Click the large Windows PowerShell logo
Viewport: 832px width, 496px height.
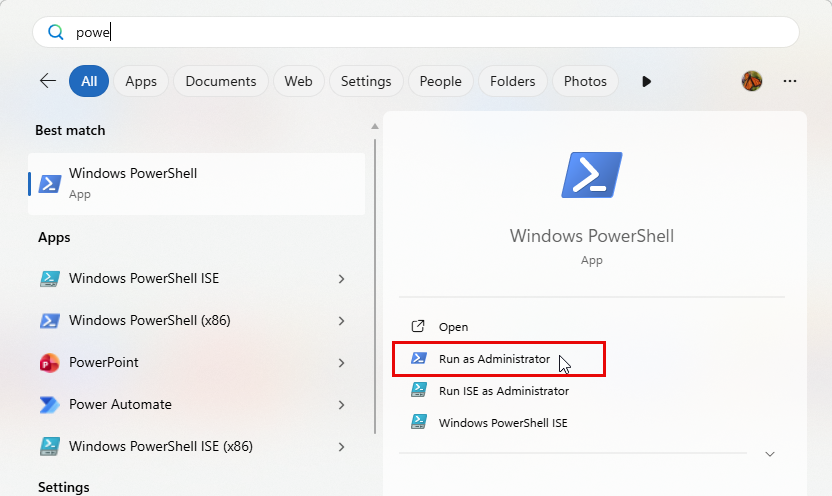coord(592,175)
